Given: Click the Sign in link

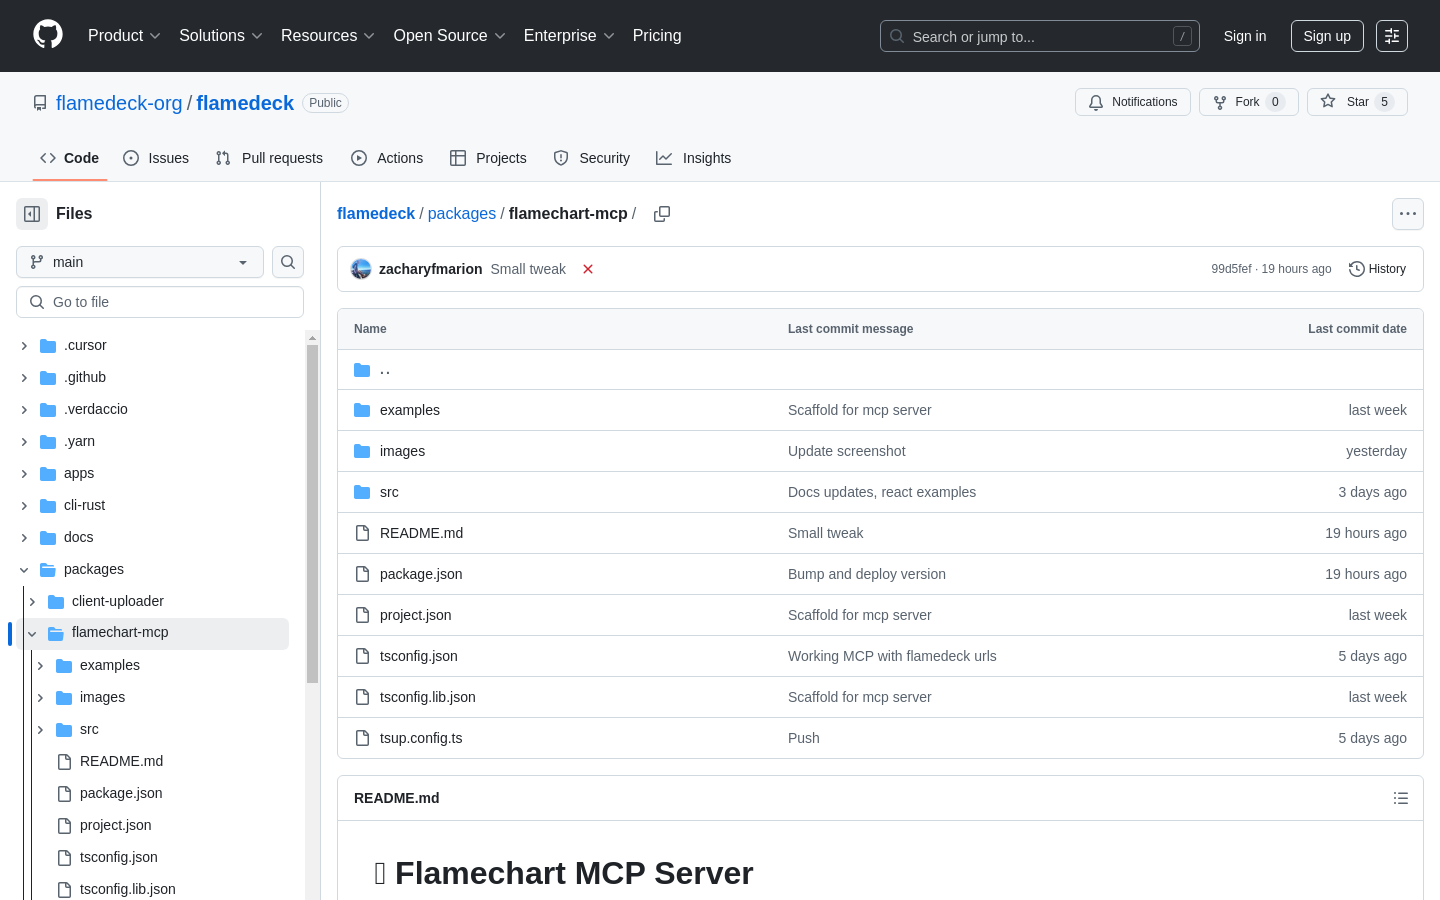Looking at the screenshot, I should pos(1245,36).
